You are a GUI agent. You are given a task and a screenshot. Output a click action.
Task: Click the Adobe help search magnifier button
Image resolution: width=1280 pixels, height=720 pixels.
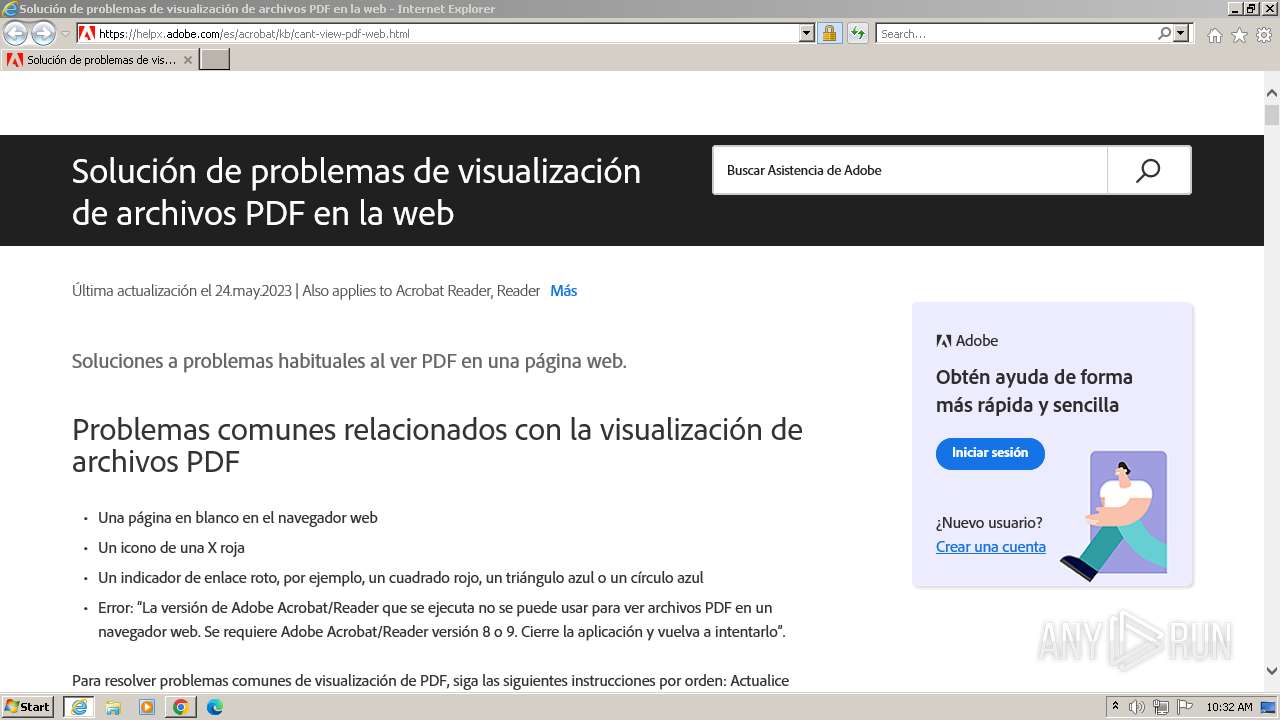tap(1149, 170)
